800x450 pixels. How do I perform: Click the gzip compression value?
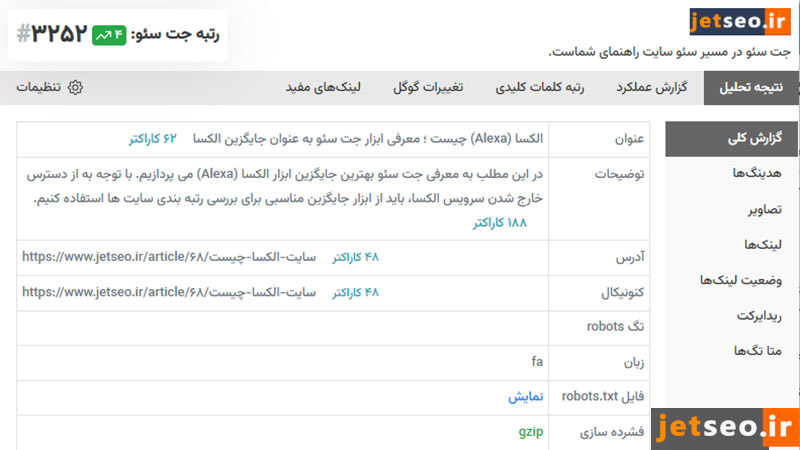(x=531, y=432)
